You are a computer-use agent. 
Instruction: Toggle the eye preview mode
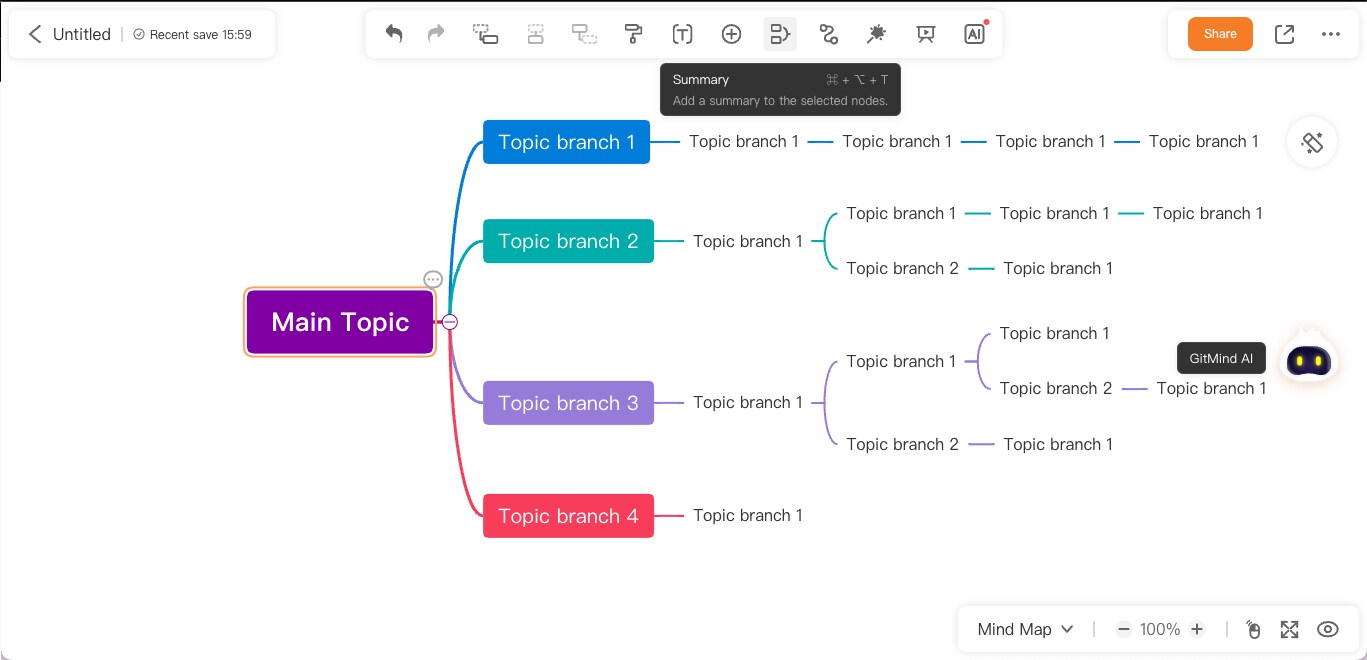pos(1328,629)
